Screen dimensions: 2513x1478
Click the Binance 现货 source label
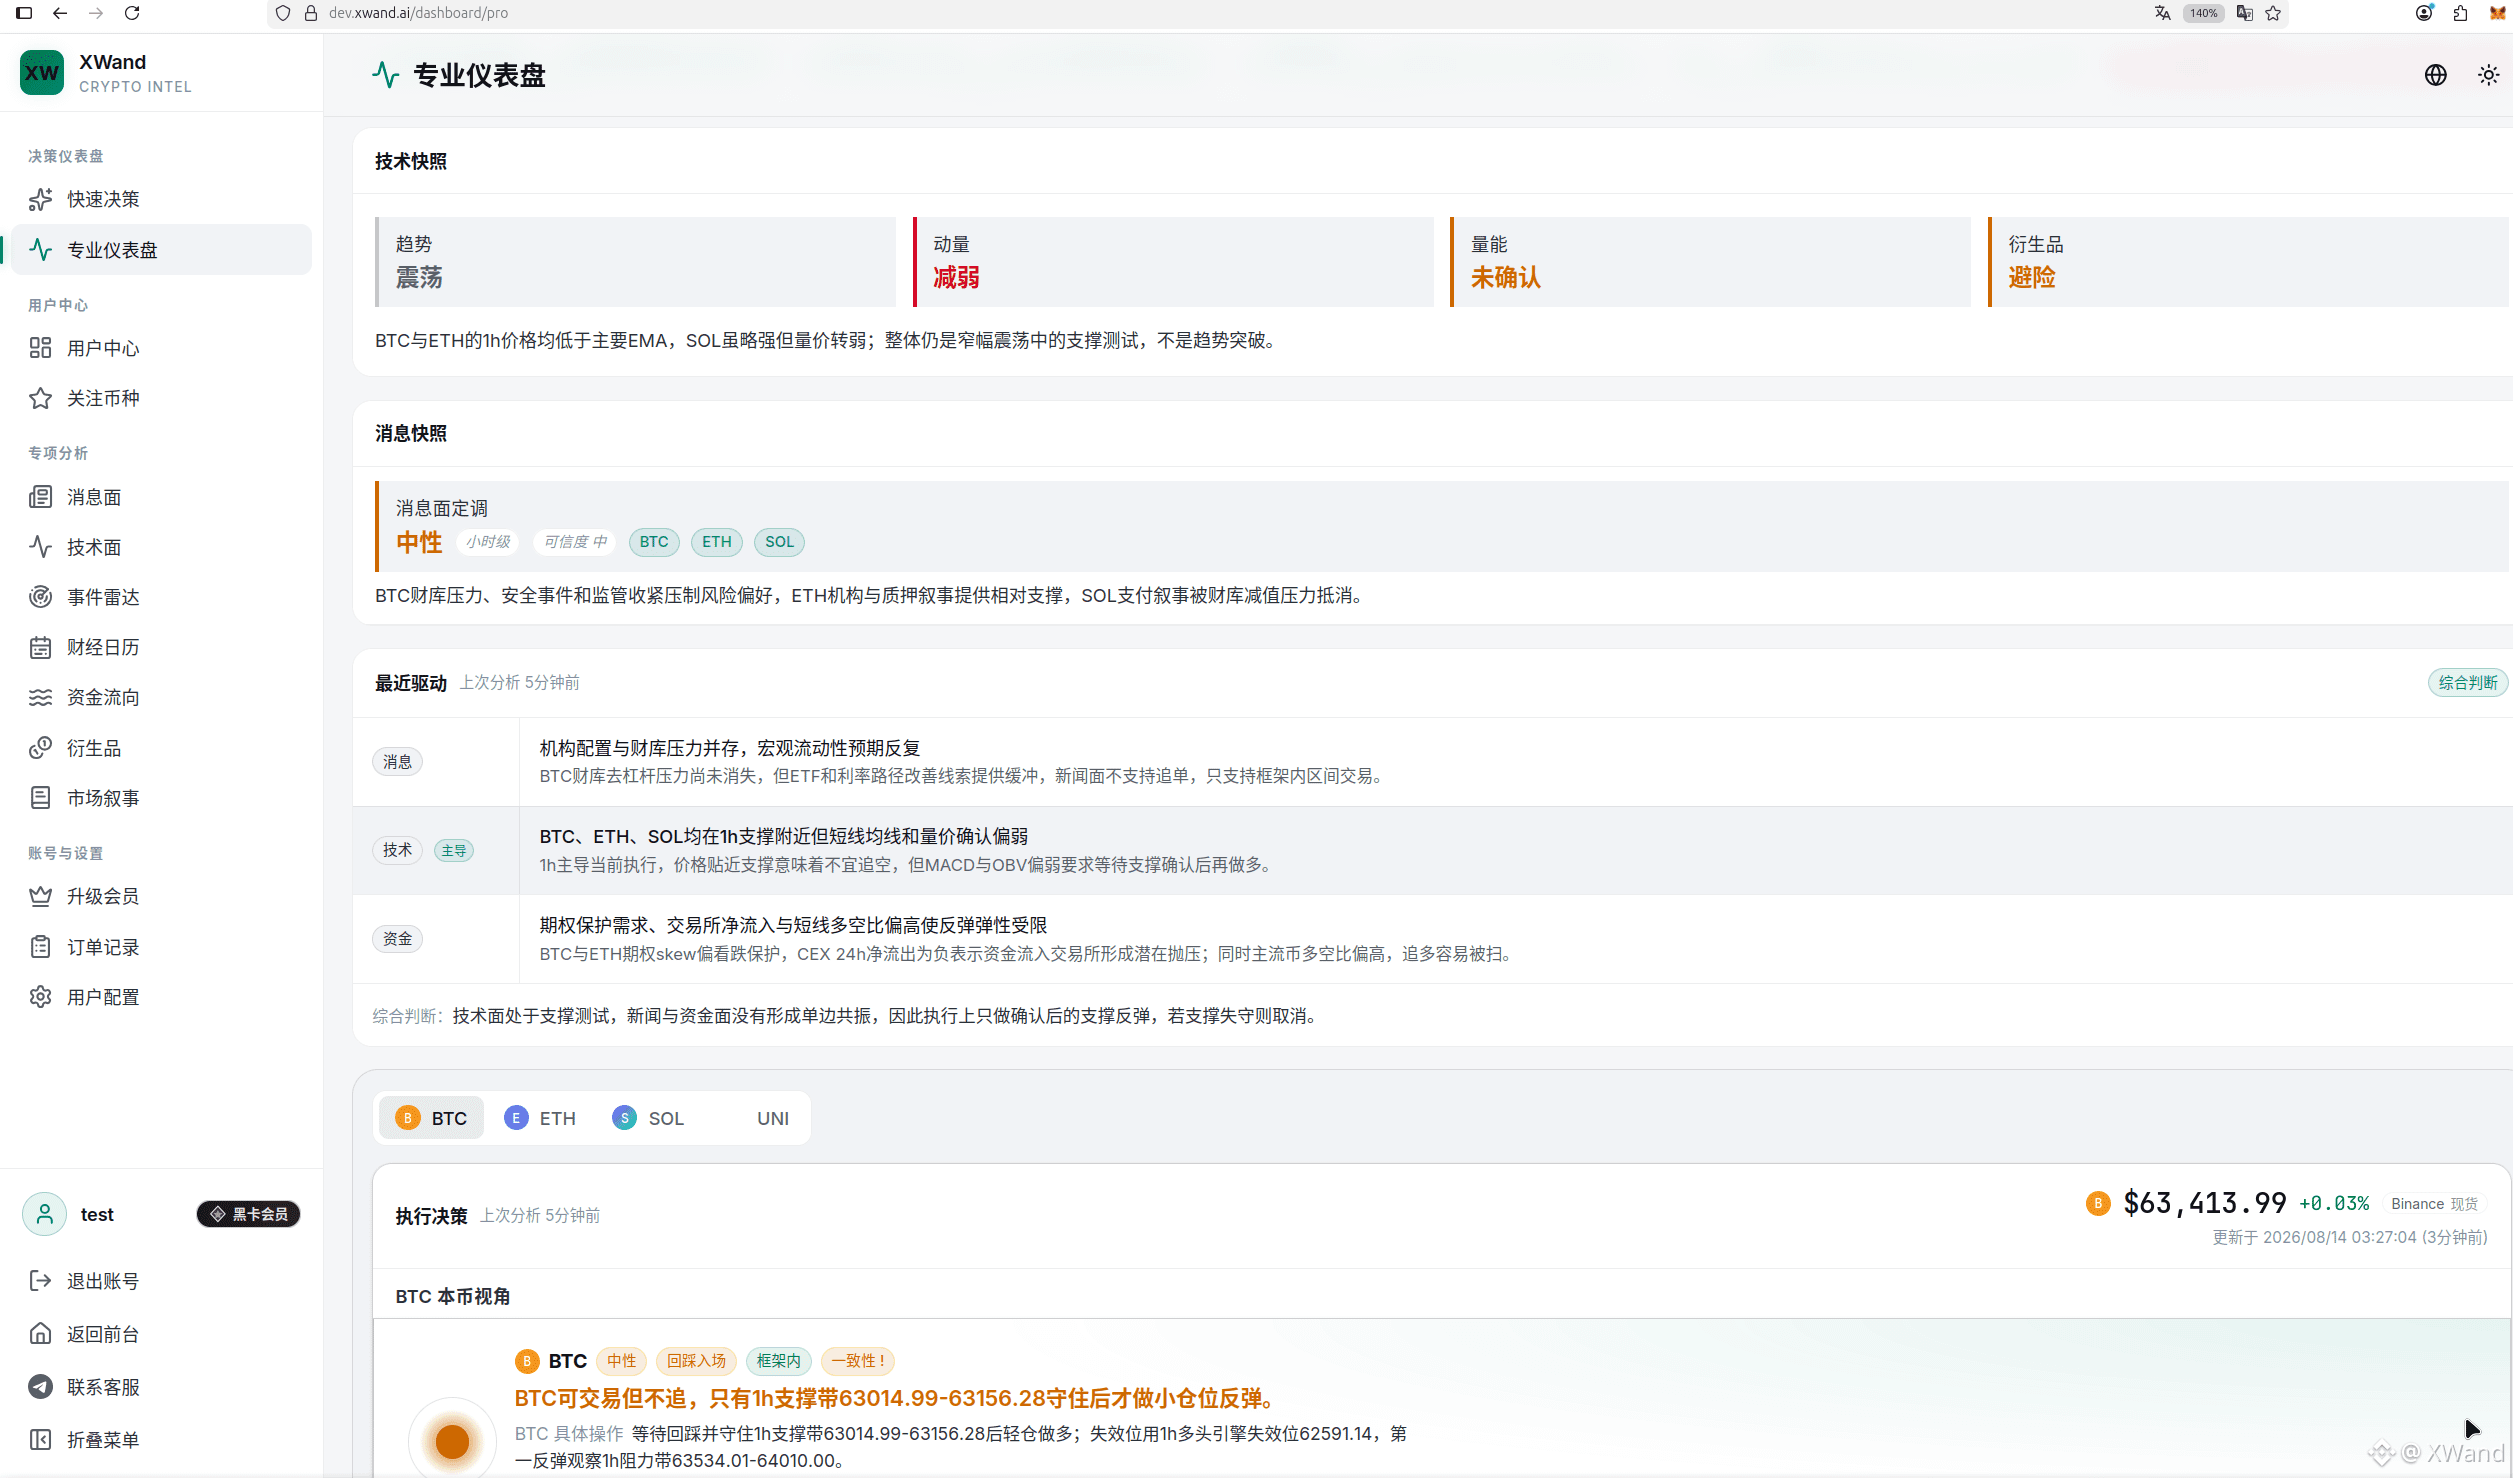2435,1204
